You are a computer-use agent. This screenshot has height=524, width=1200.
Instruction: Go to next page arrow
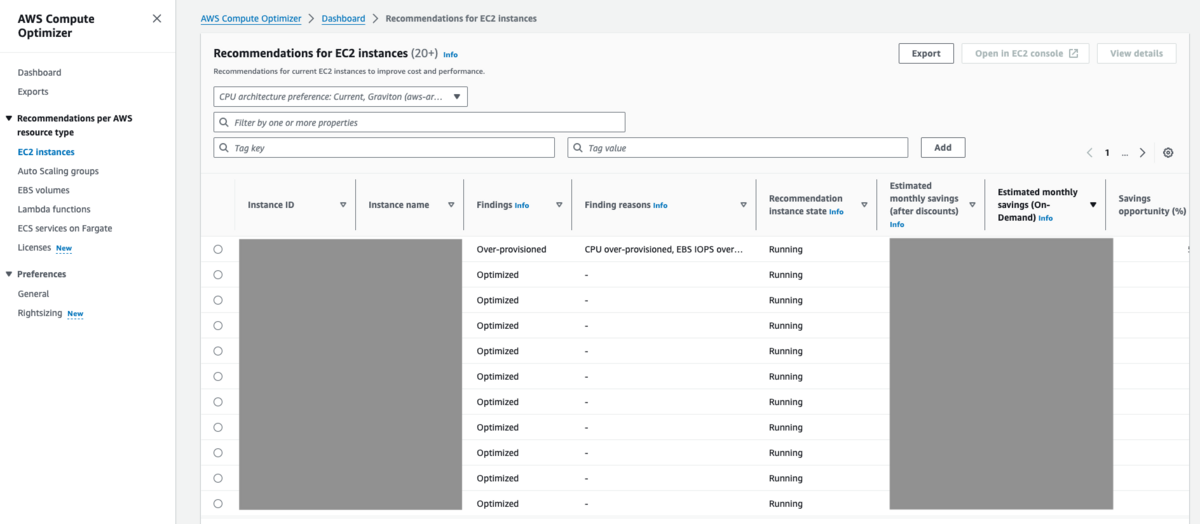(x=1143, y=153)
